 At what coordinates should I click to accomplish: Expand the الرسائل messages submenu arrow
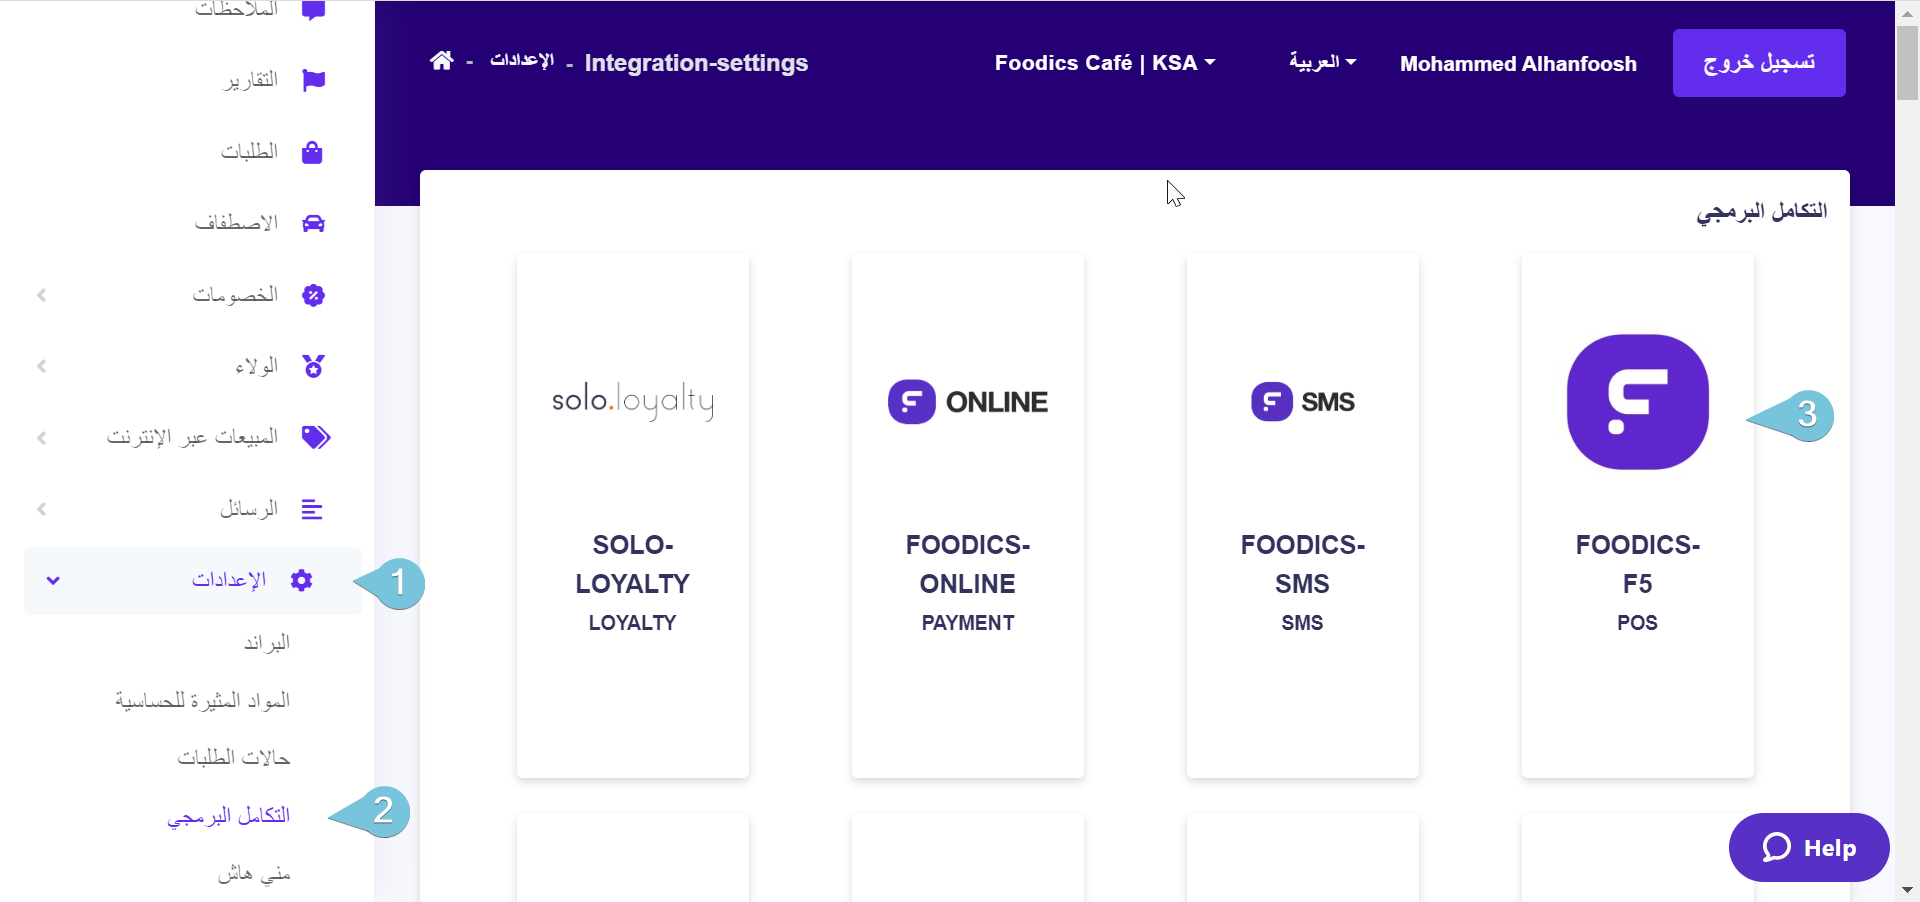coord(42,509)
